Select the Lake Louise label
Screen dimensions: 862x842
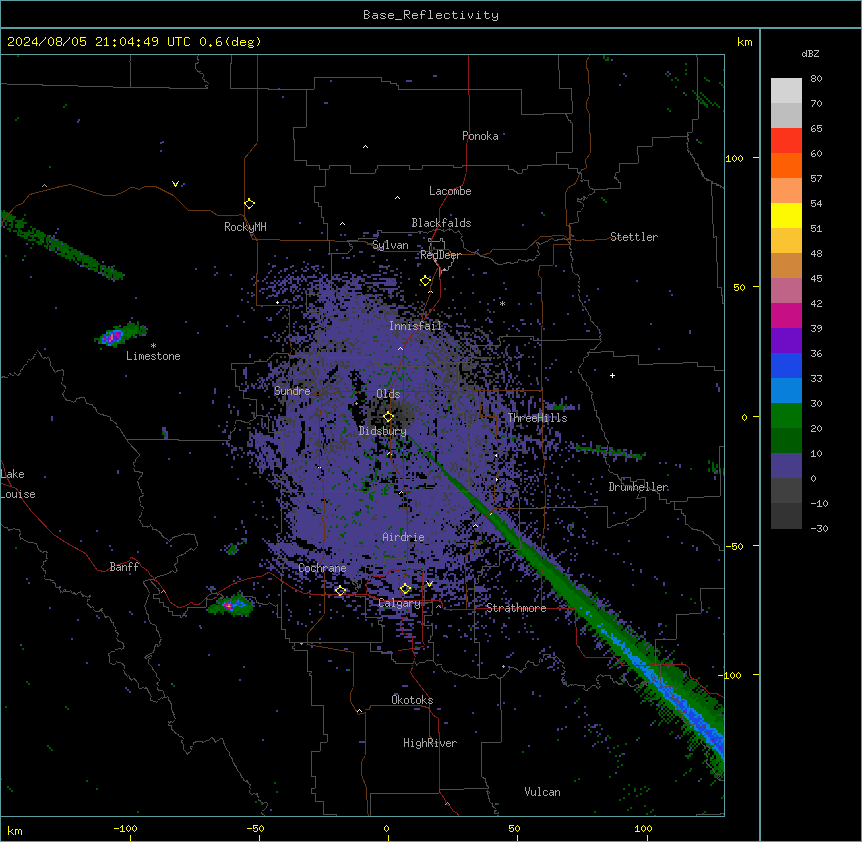tap(18, 484)
